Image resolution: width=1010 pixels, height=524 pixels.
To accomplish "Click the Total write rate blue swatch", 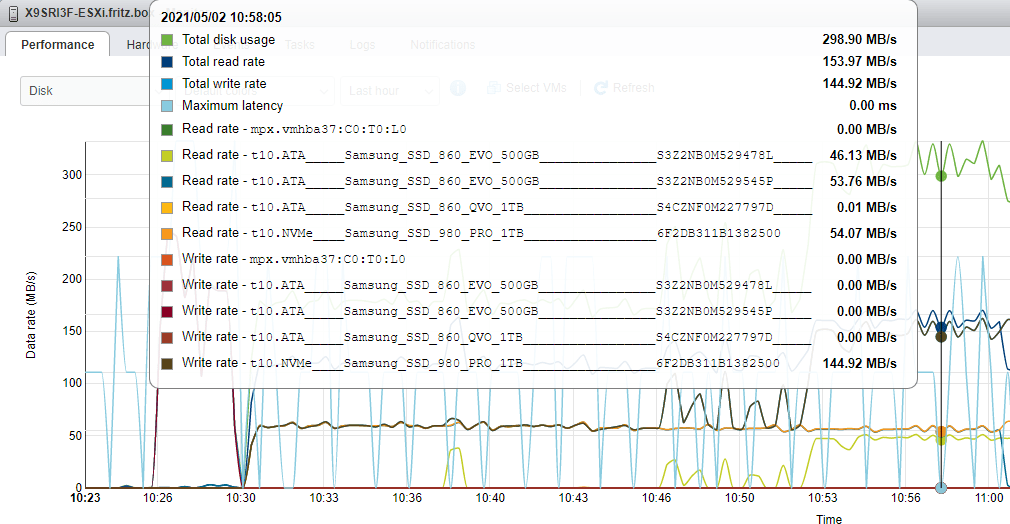I will click(x=167, y=84).
